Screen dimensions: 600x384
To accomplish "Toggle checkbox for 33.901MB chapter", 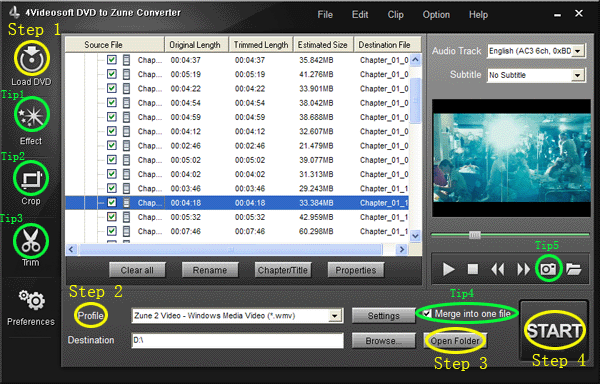I will click(112, 88).
